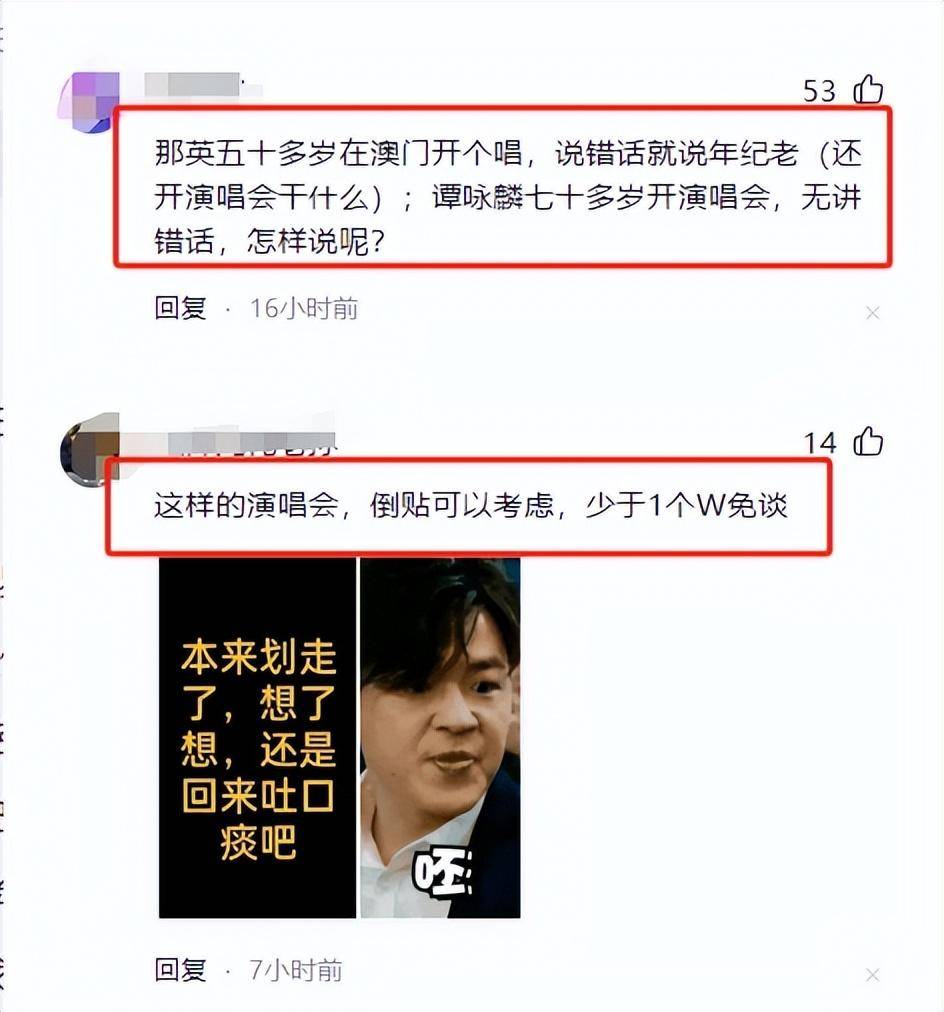Click the 呸 sticker on the meme

443,874
